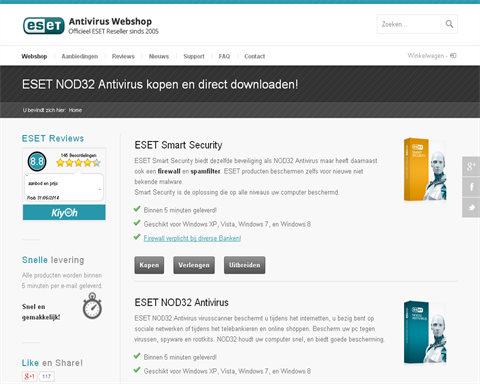The width and height of the screenshot is (480, 384).
Task: Click the Snelle levering heading
Action: pos(53,260)
